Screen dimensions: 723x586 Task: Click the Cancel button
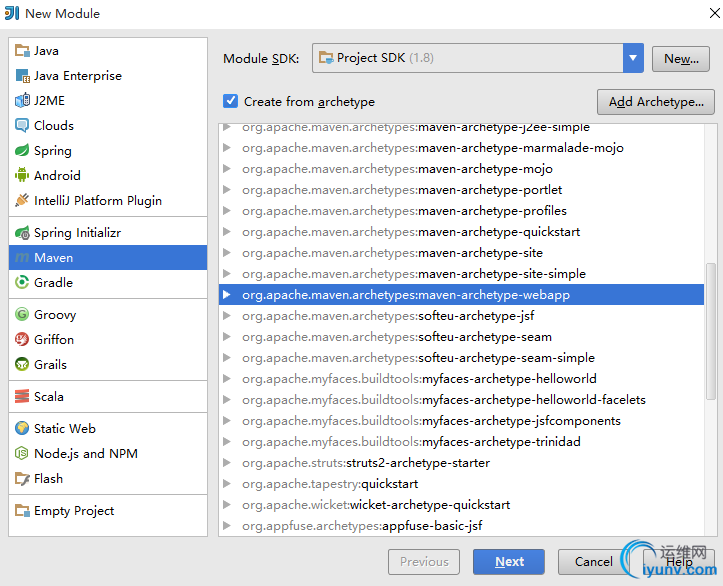(x=593, y=562)
